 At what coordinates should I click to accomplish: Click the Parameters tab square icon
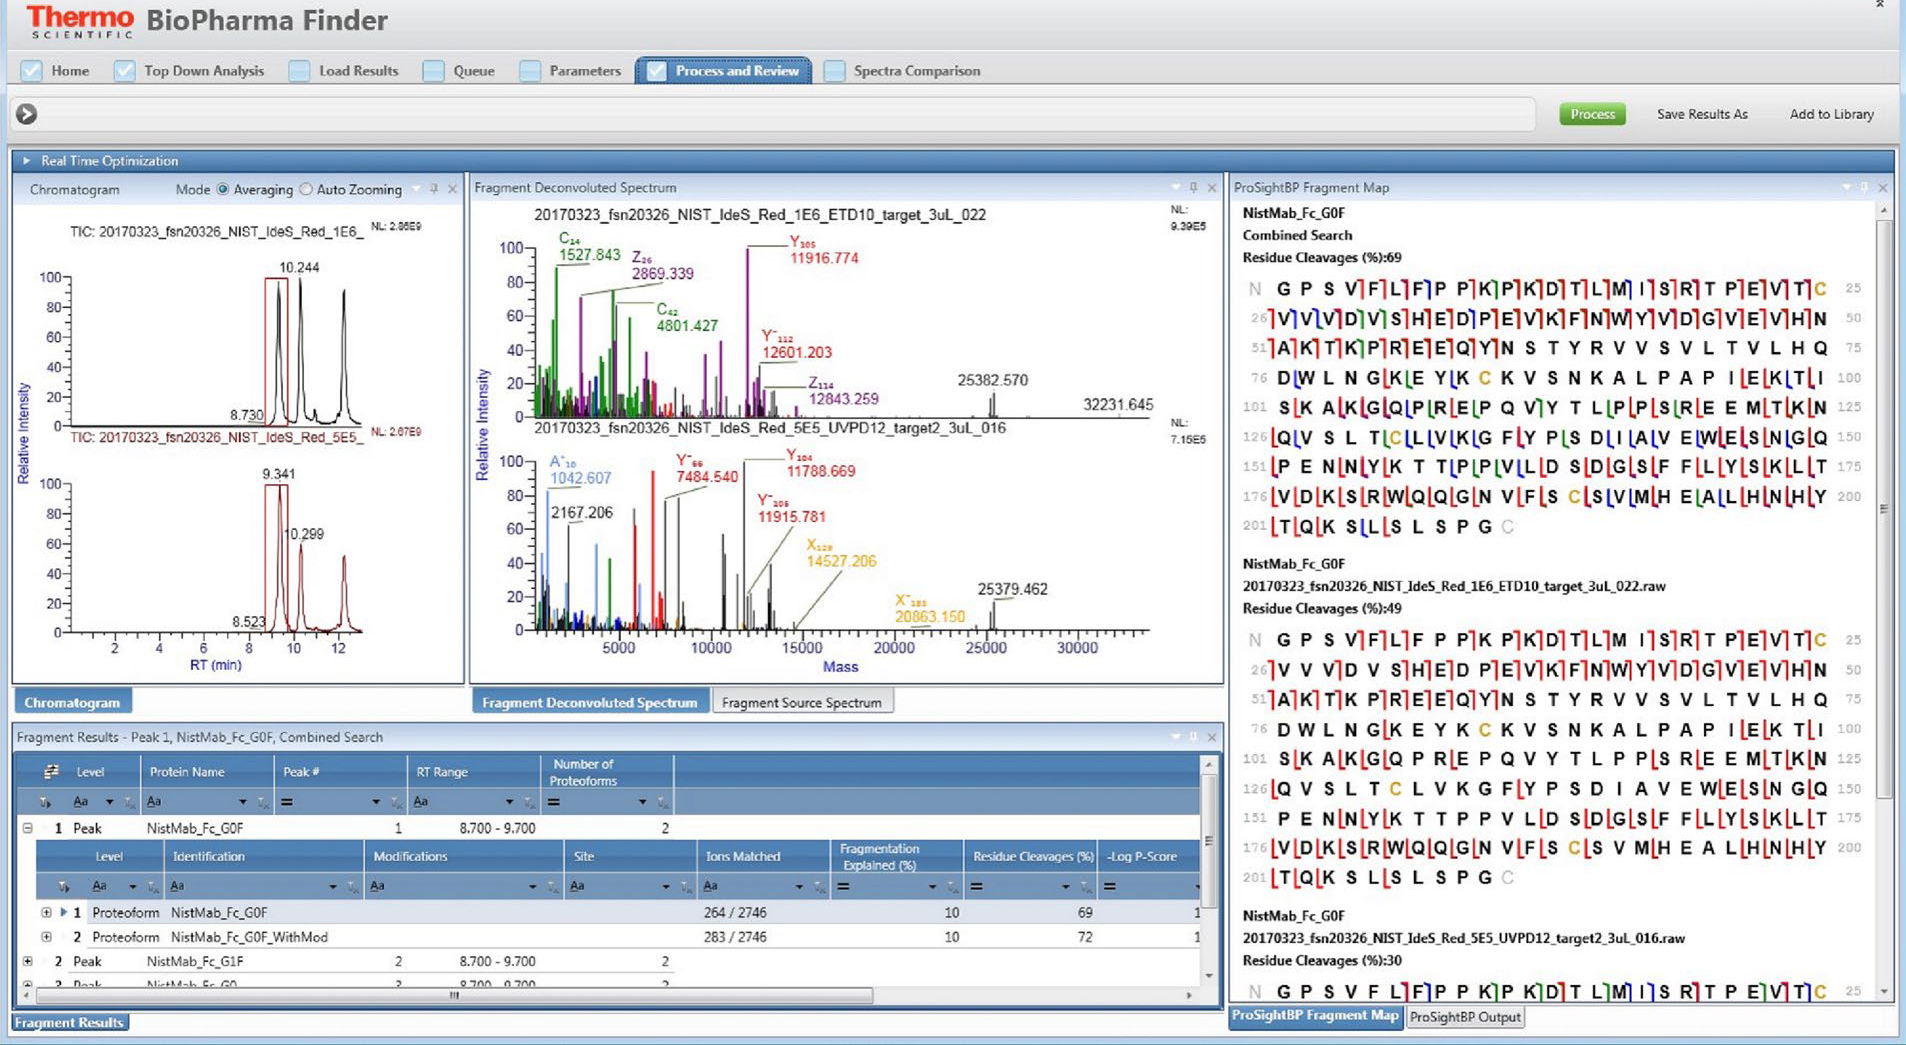pos(530,71)
